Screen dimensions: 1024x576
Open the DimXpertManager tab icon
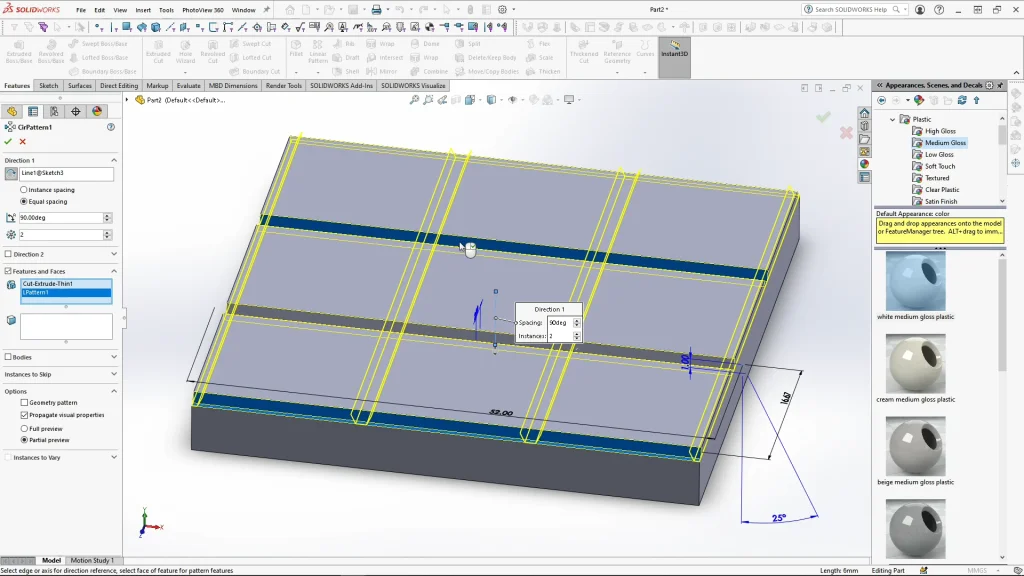[x=76, y=112]
